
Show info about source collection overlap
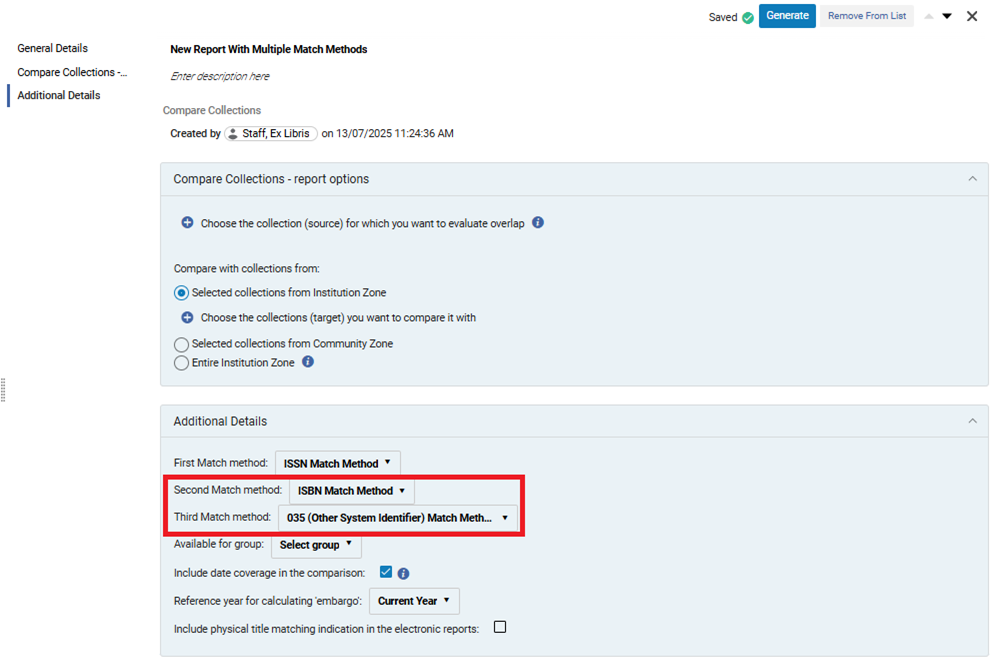538,223
